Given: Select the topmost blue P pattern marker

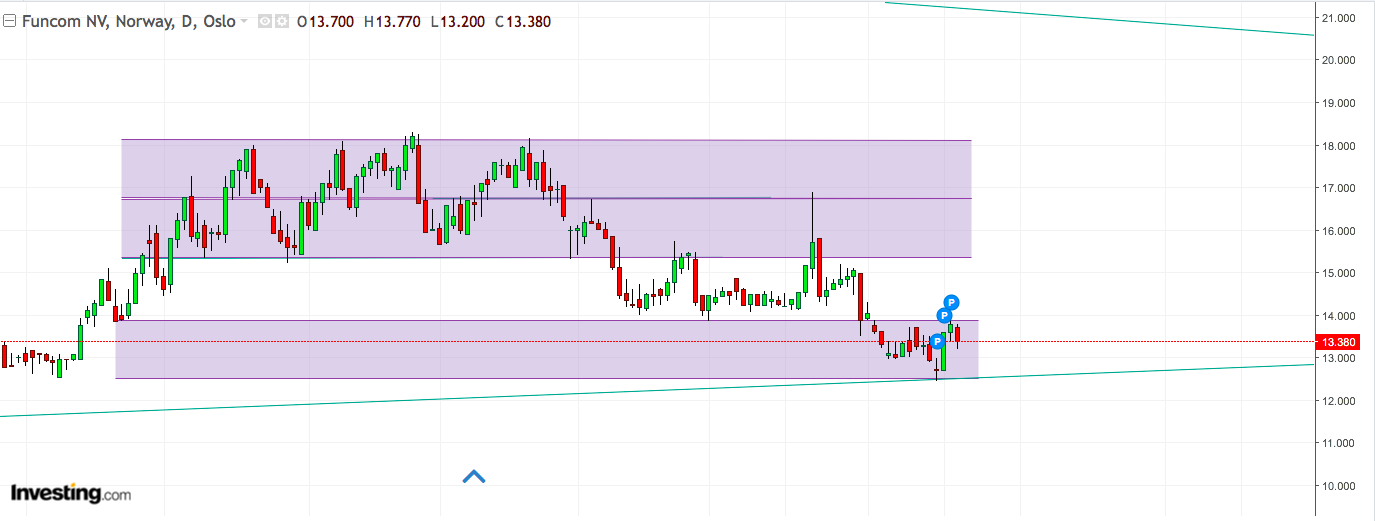Looking at the screenshot, I should [x=952, y=302].
